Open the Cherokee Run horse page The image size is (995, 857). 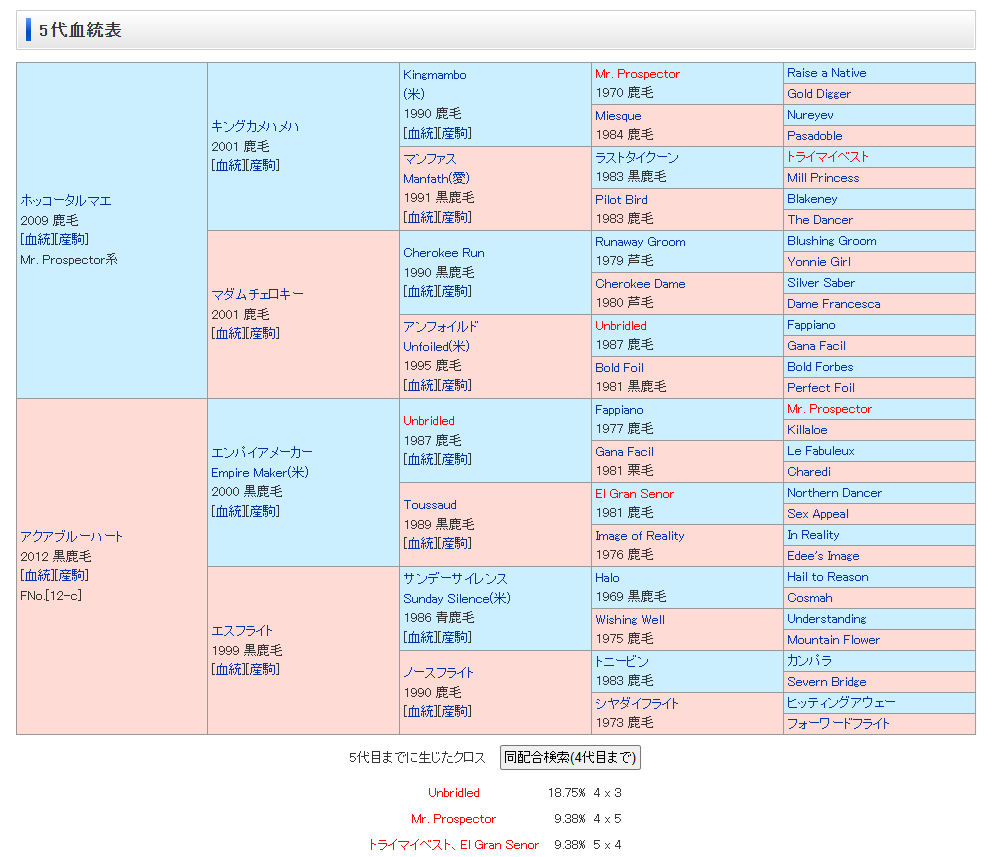point(443,253)
